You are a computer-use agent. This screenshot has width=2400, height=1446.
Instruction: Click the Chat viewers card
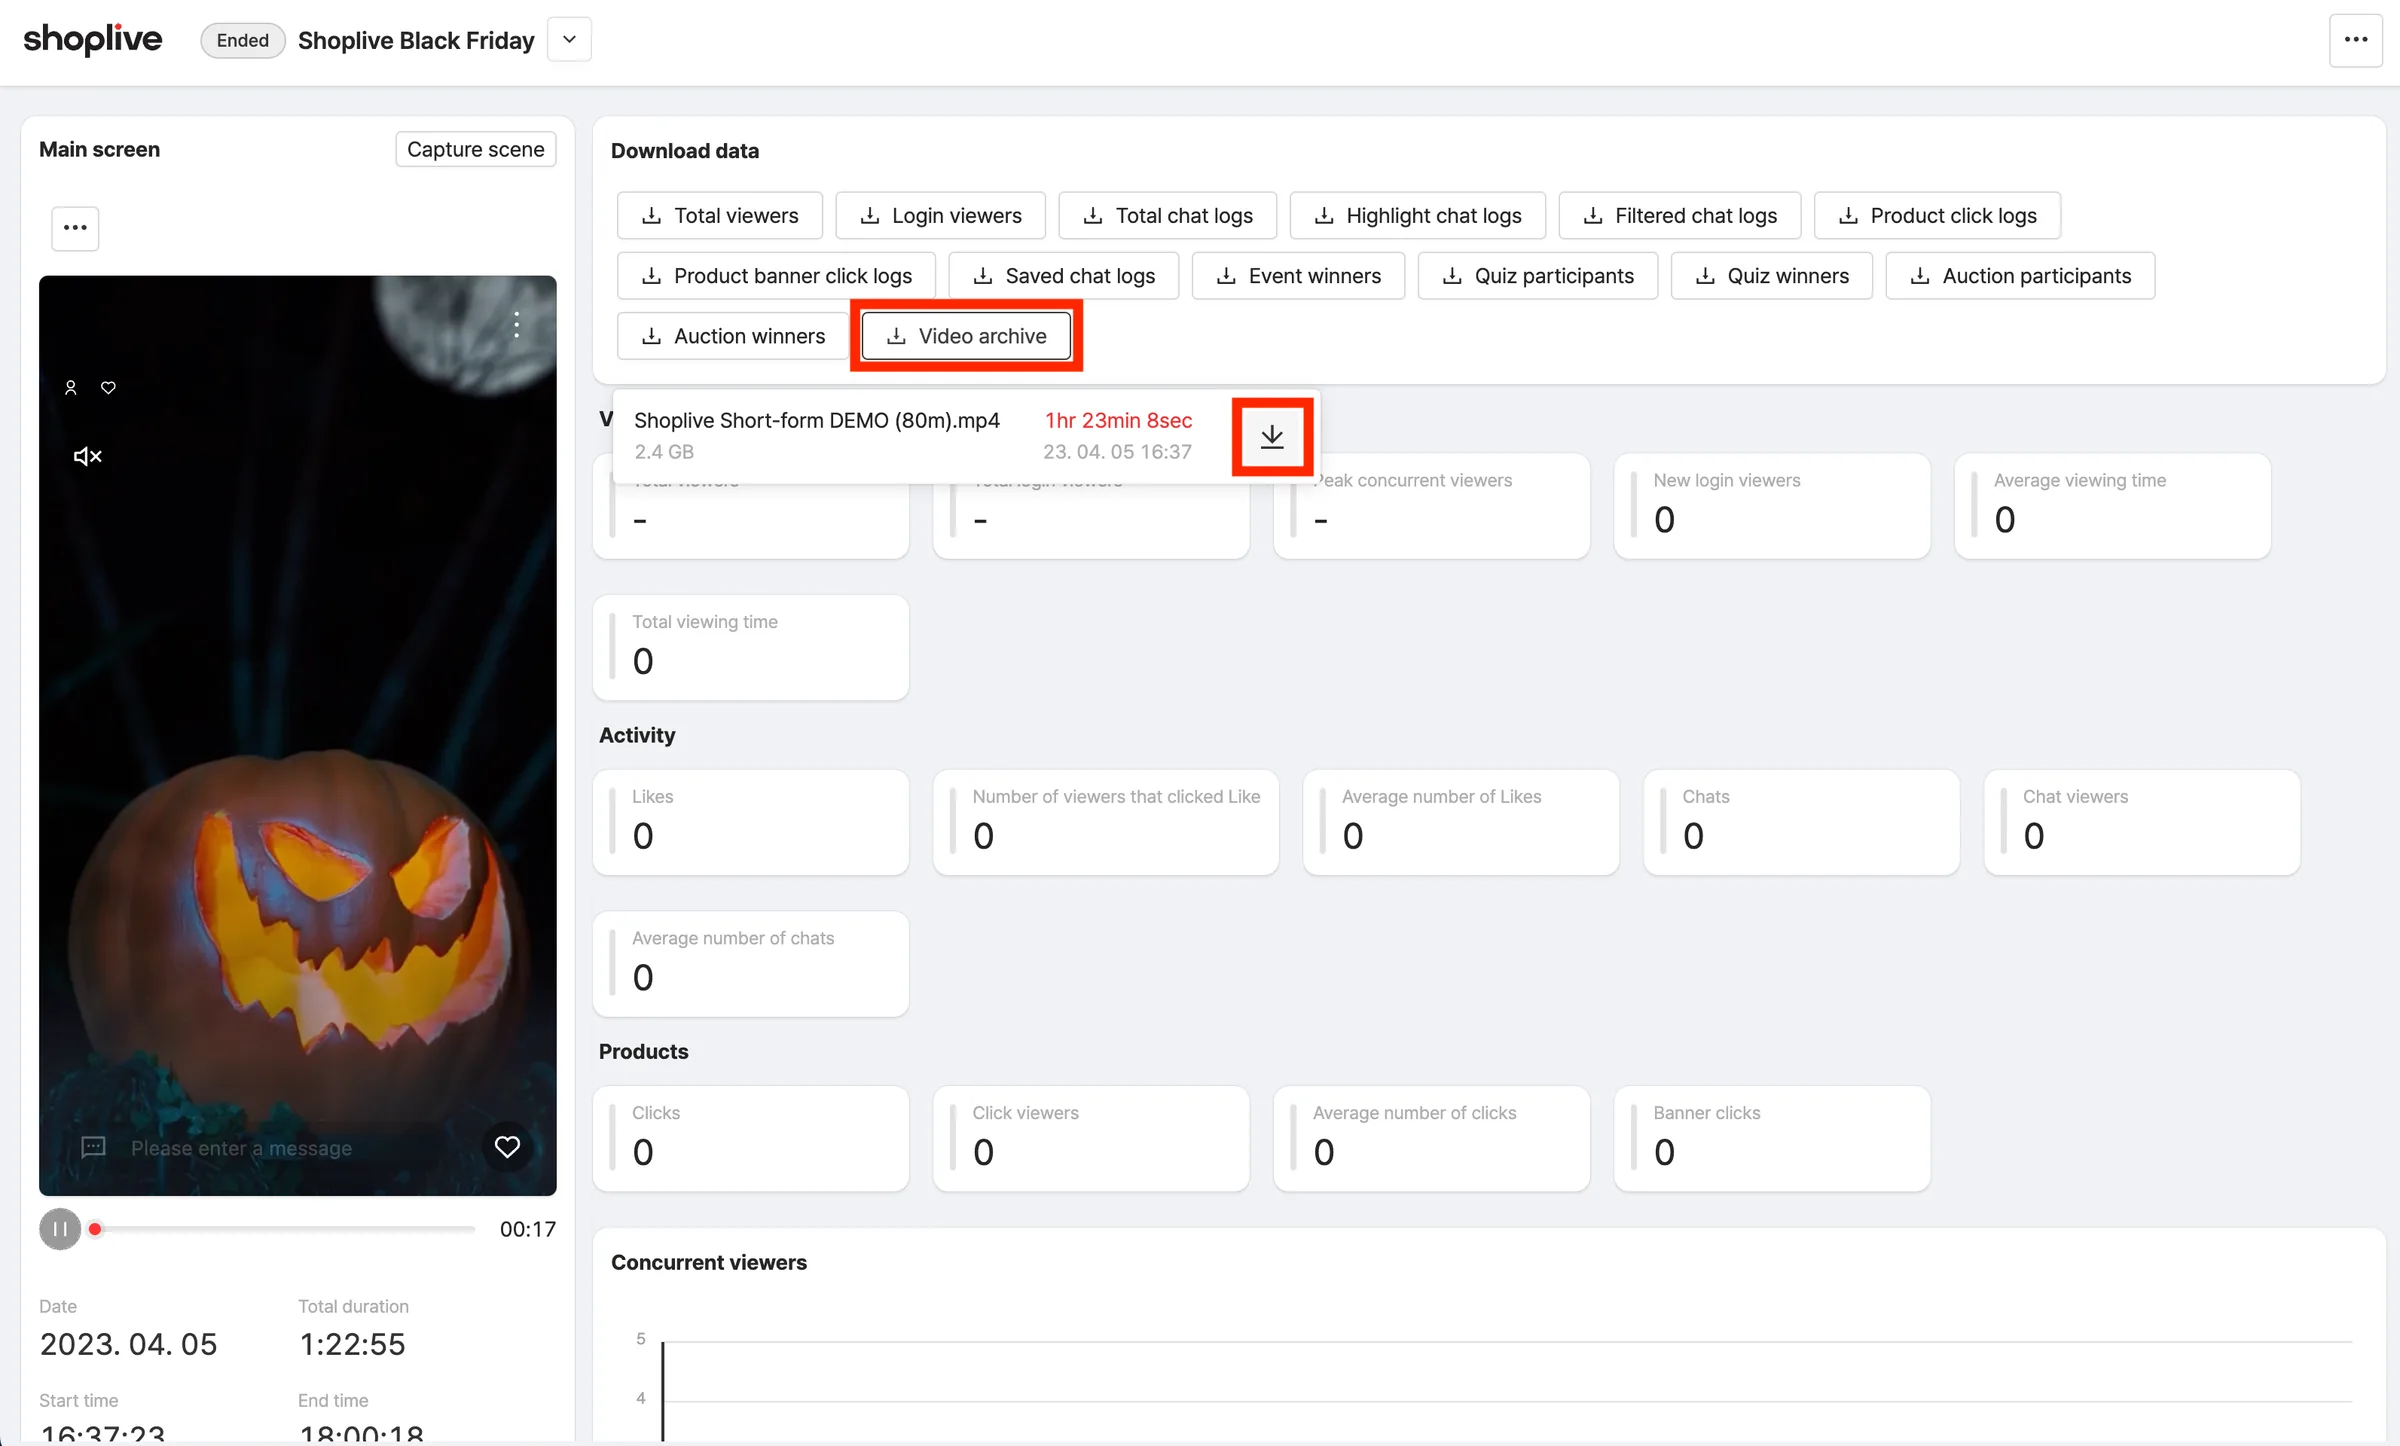(x=2142, y=822)
